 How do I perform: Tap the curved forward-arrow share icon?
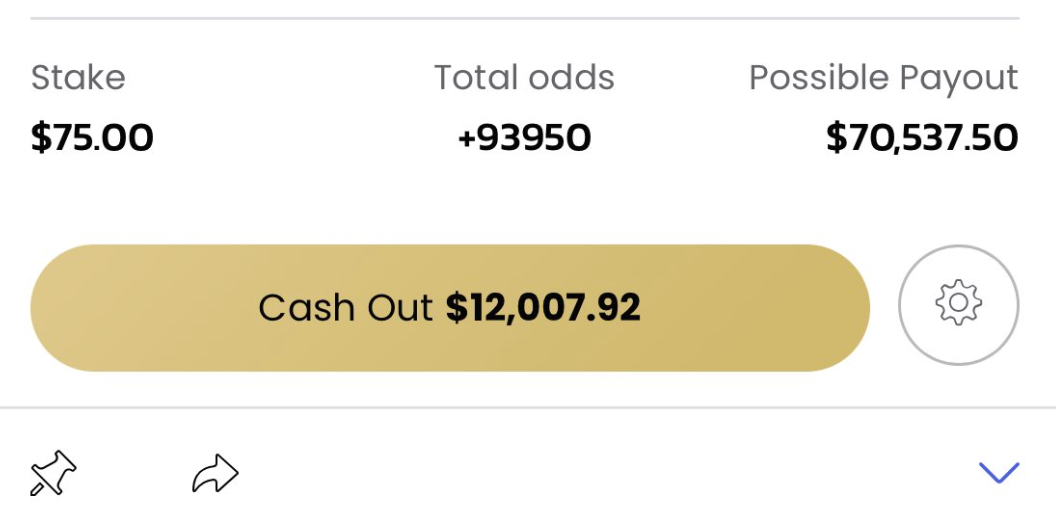[x=216, y=473]
